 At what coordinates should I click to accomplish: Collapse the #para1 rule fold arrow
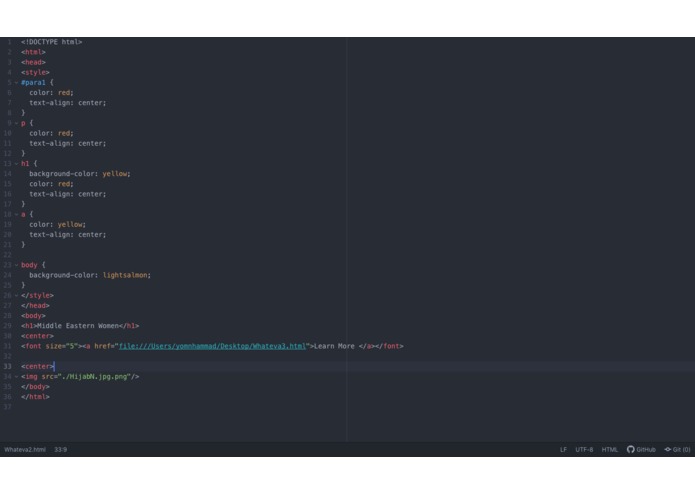point(16,82)
